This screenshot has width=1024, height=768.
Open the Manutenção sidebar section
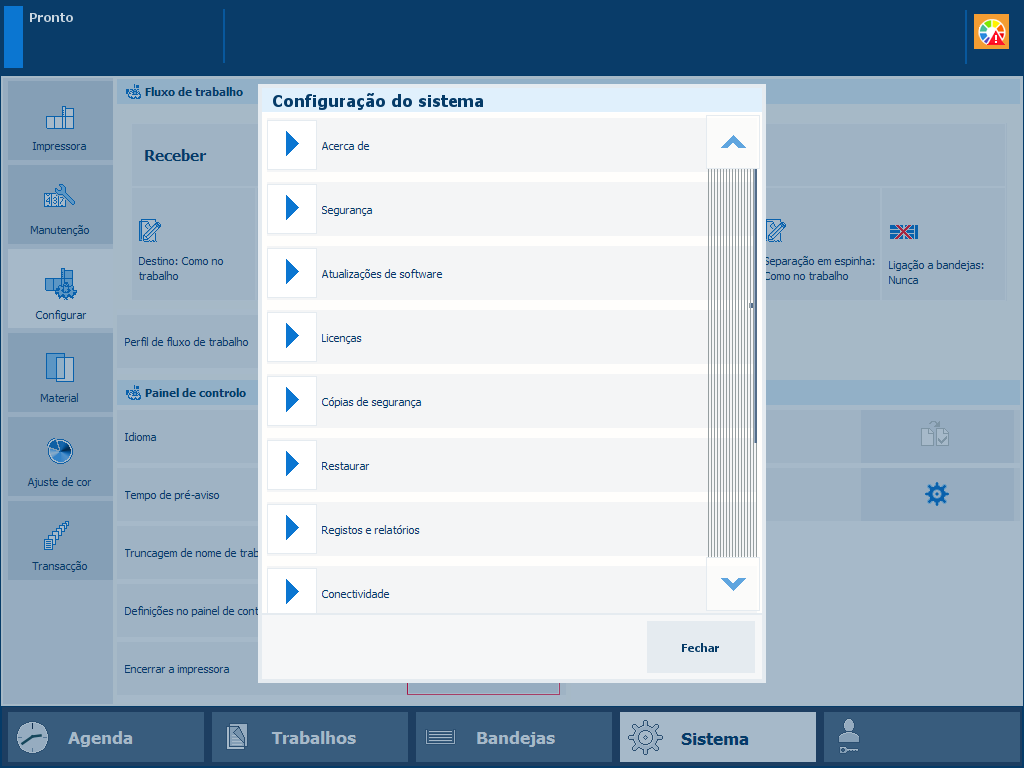pyautogui.click(x=60, y=204)
